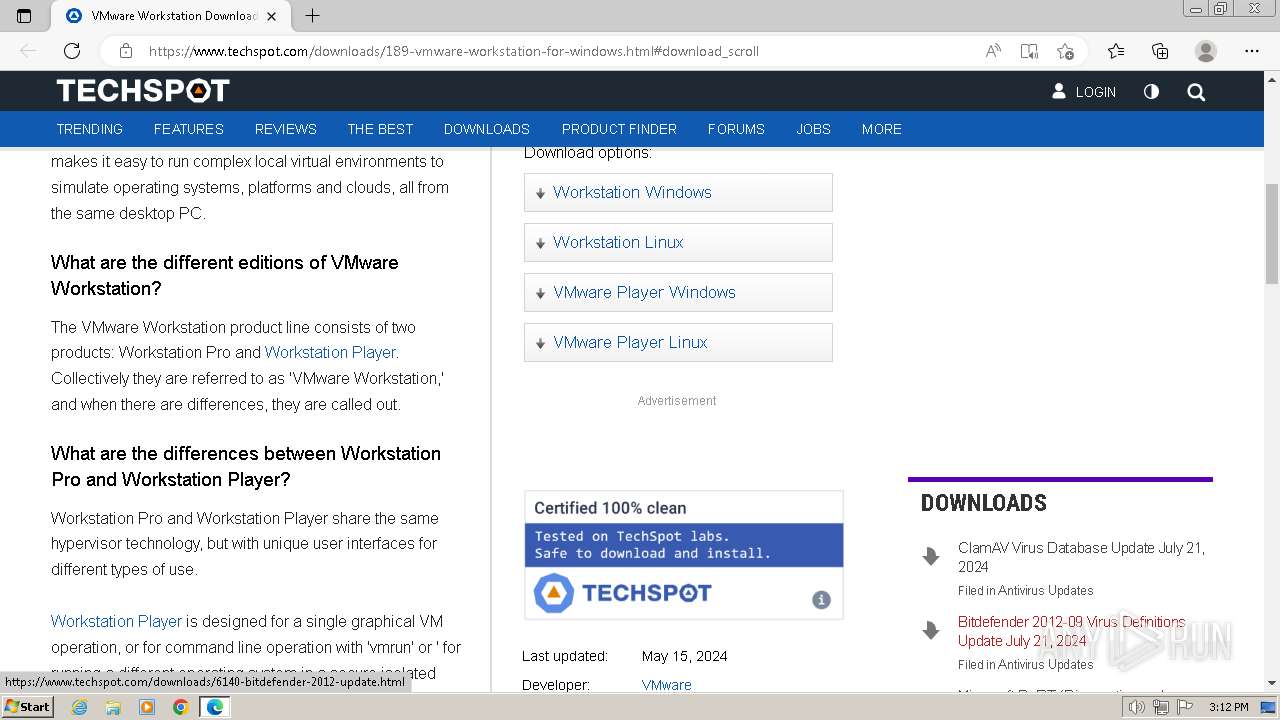Viewport: 1280px width, 720px height.
Task: Download VMware Player Windows option
Action: pyautogui.click(x=678, y=292)
